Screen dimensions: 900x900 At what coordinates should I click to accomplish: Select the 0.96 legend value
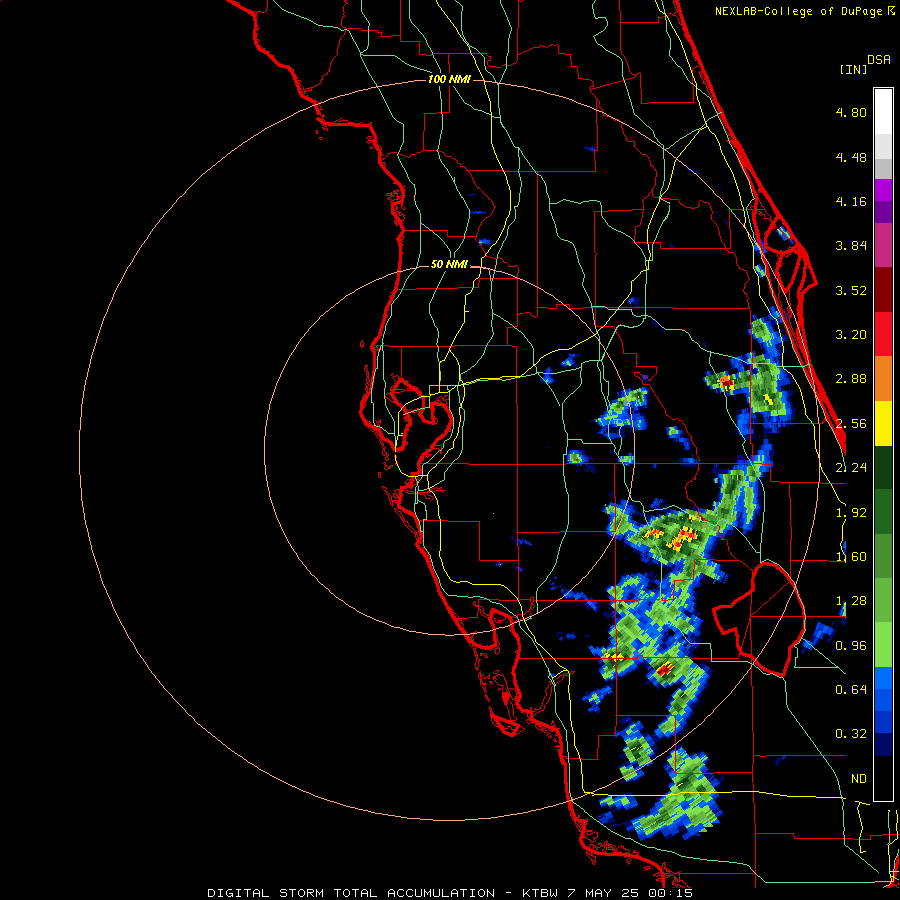tap(851, 646)
